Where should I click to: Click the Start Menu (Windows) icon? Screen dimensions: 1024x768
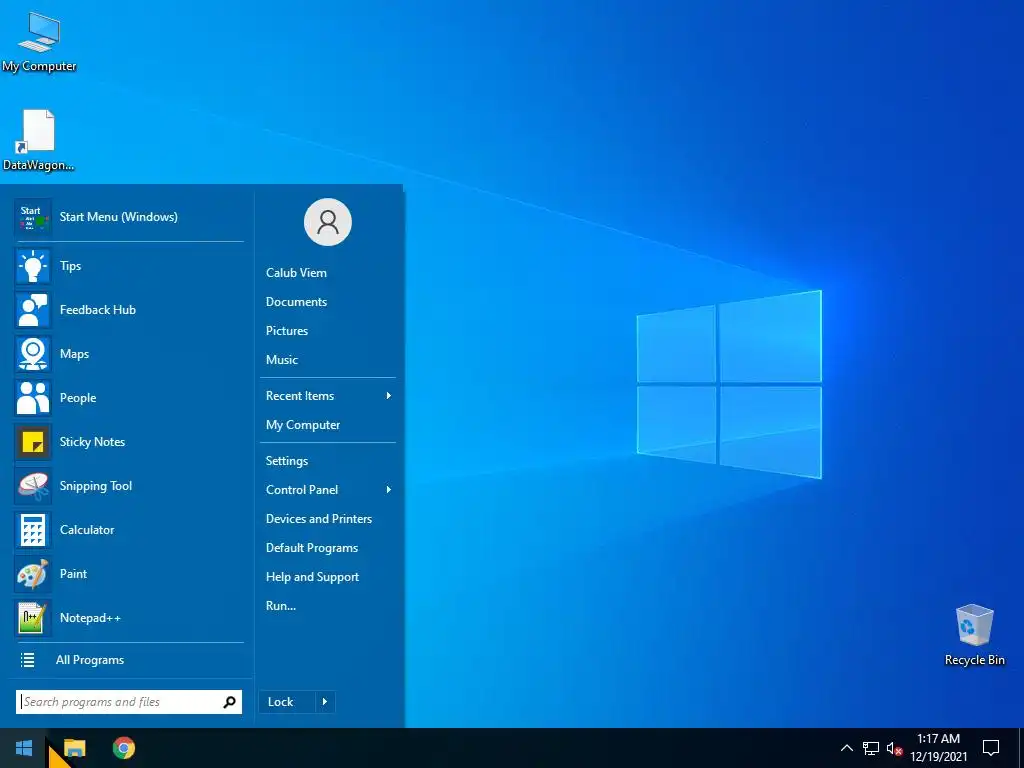coord(33,217)
